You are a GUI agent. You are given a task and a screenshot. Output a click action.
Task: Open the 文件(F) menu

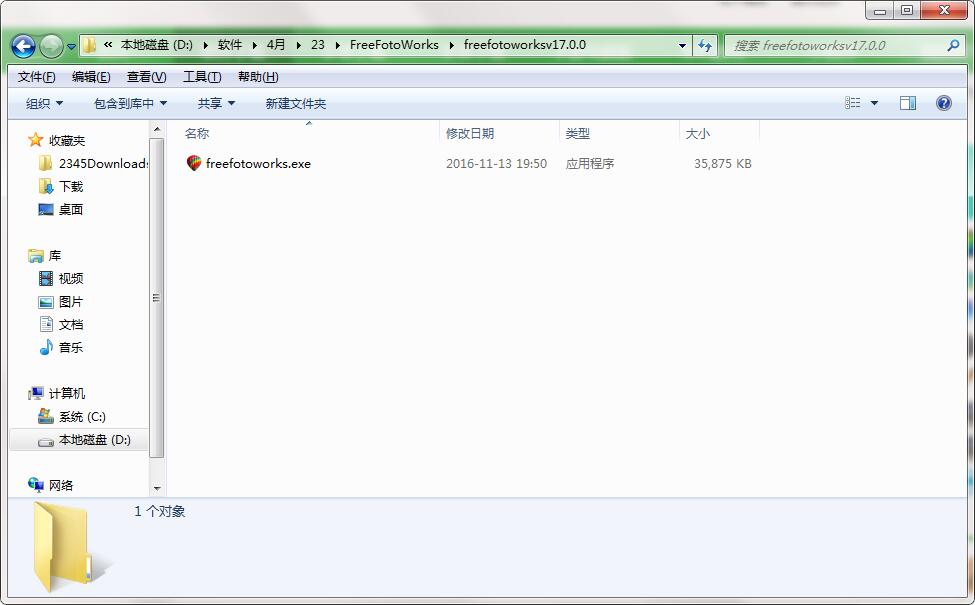point(36,76)
